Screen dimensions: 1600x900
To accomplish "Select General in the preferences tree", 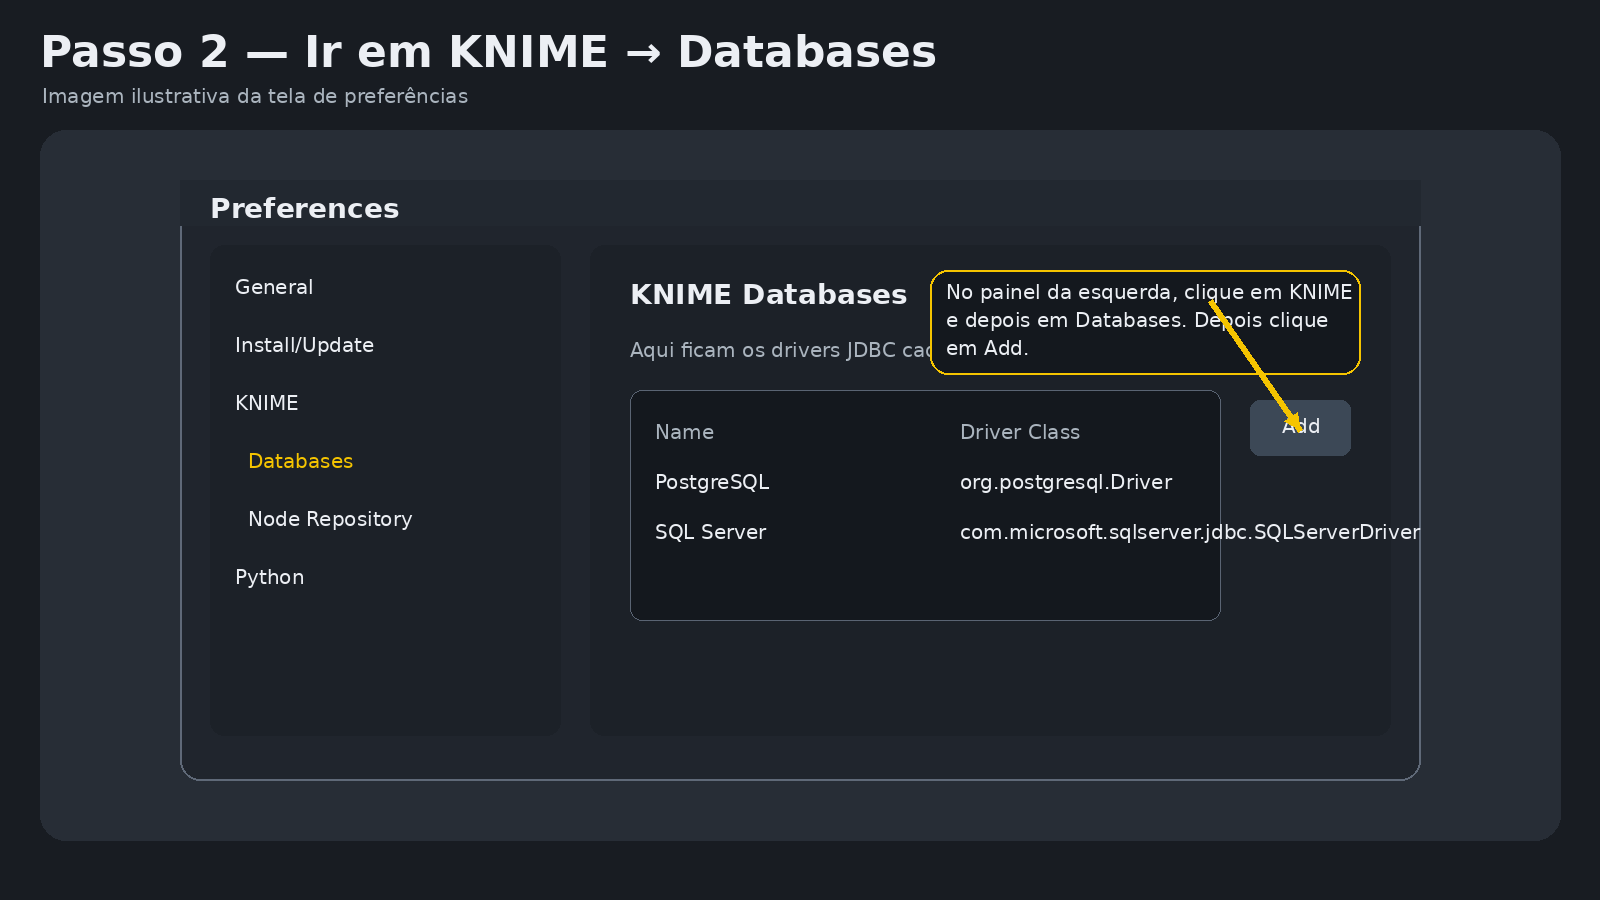I will tap(274, 287).
